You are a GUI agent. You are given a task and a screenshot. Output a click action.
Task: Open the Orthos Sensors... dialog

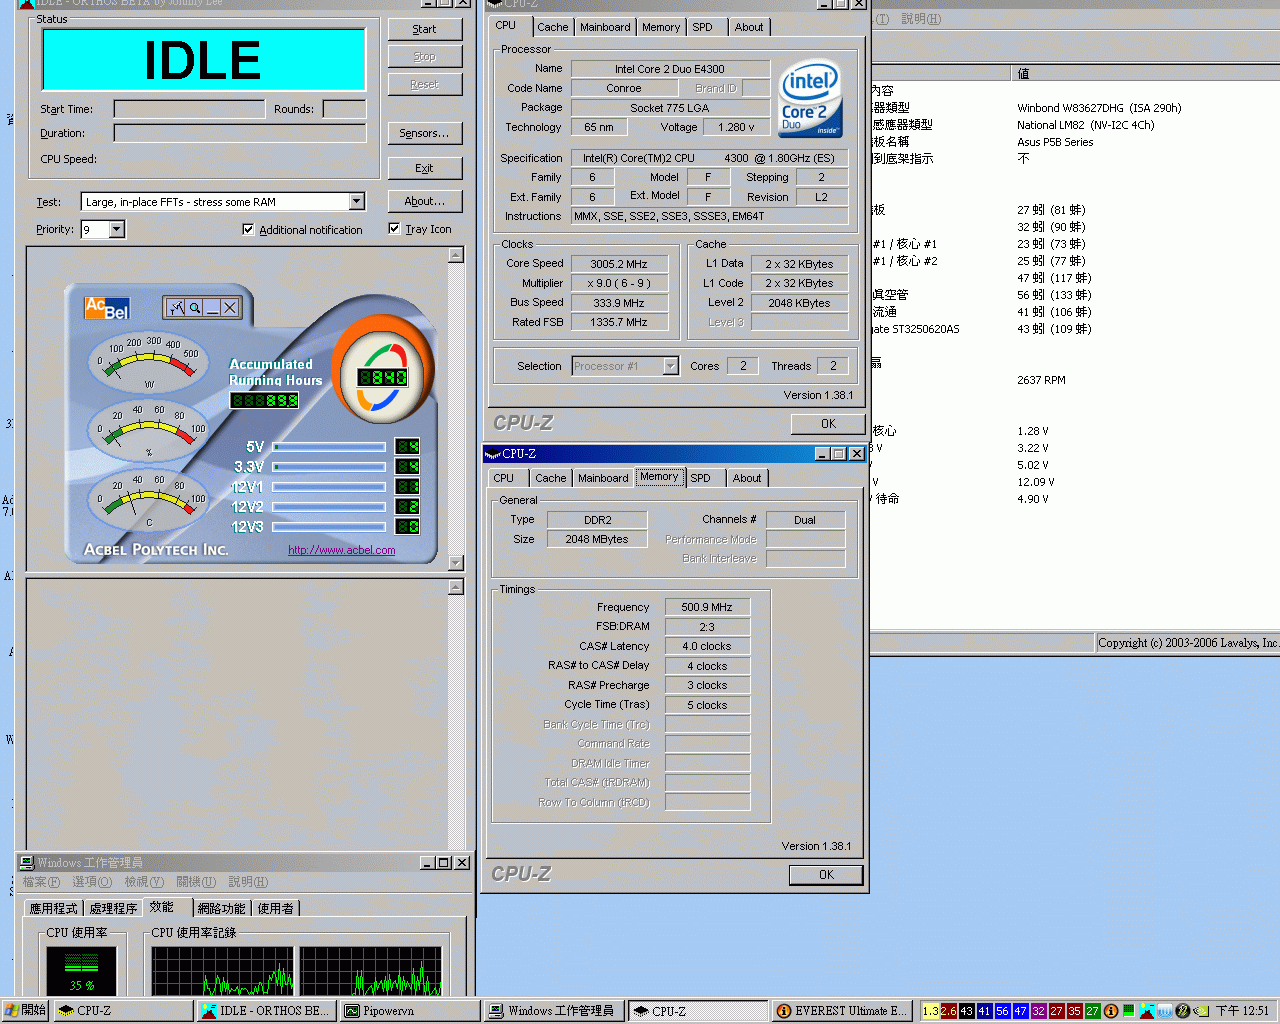[425, 133]
